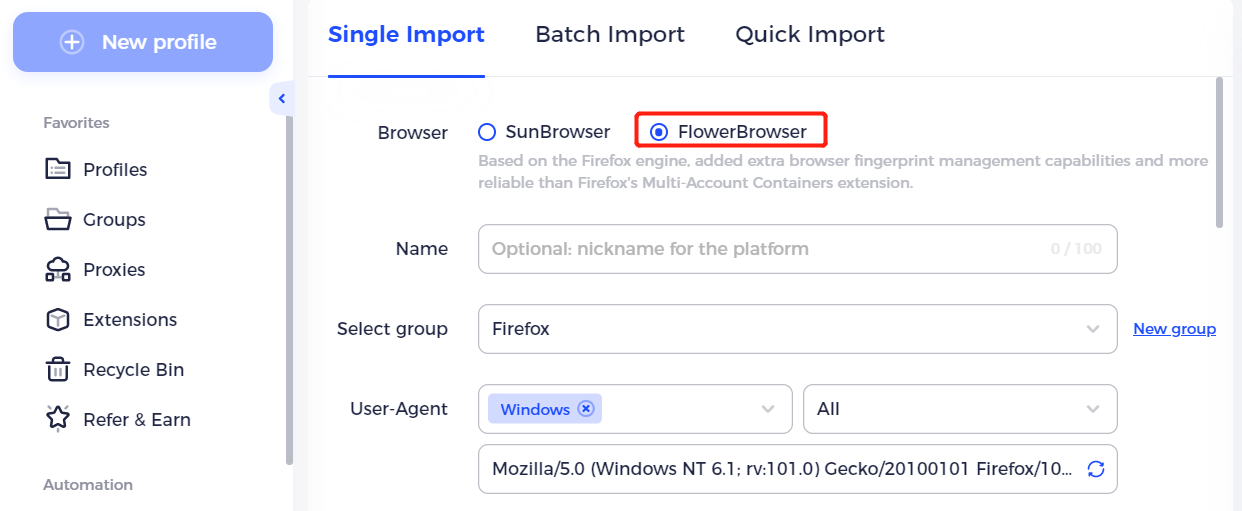Switch to the Quick Import tab
Image resolution: width=1242 pixels, height=511 pixels.
tap(810, 34)
